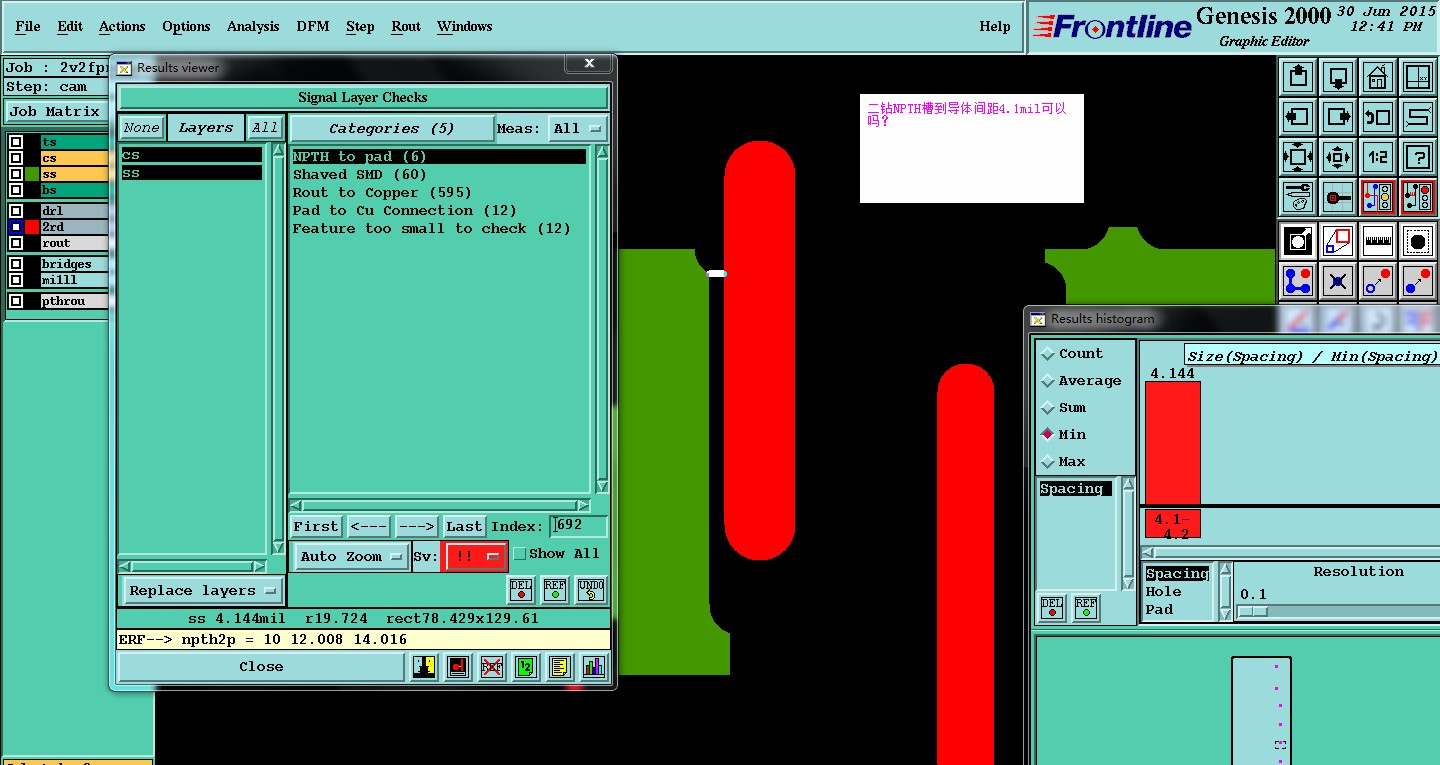Viewport: 1440px width, 765px height.
Task: Open the DFM menu
Action: tap(313, 27)
